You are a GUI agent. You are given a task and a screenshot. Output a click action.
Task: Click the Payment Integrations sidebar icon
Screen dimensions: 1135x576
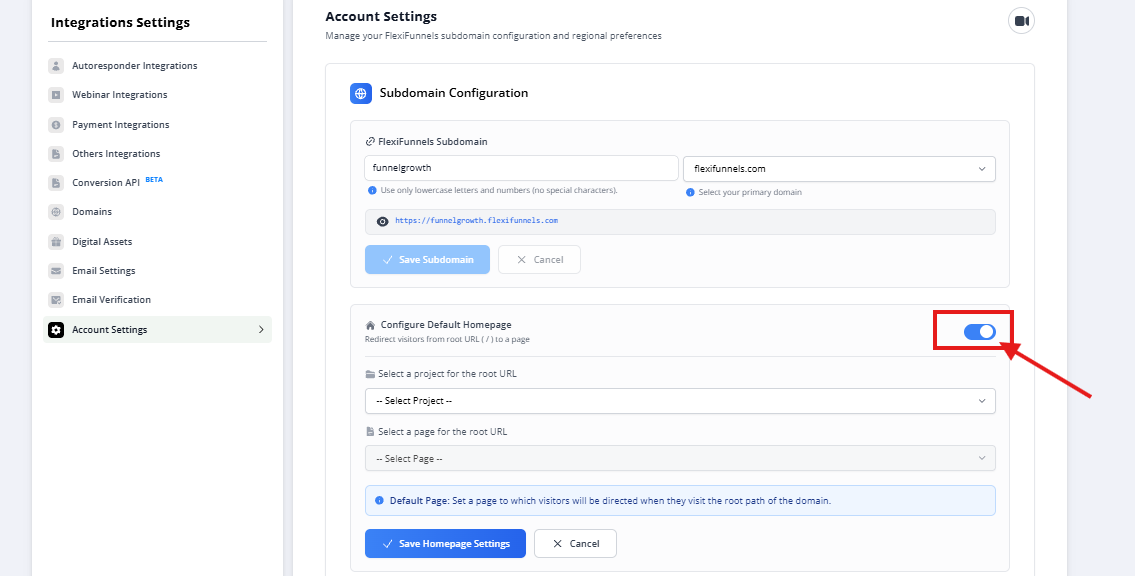[56, 125]
